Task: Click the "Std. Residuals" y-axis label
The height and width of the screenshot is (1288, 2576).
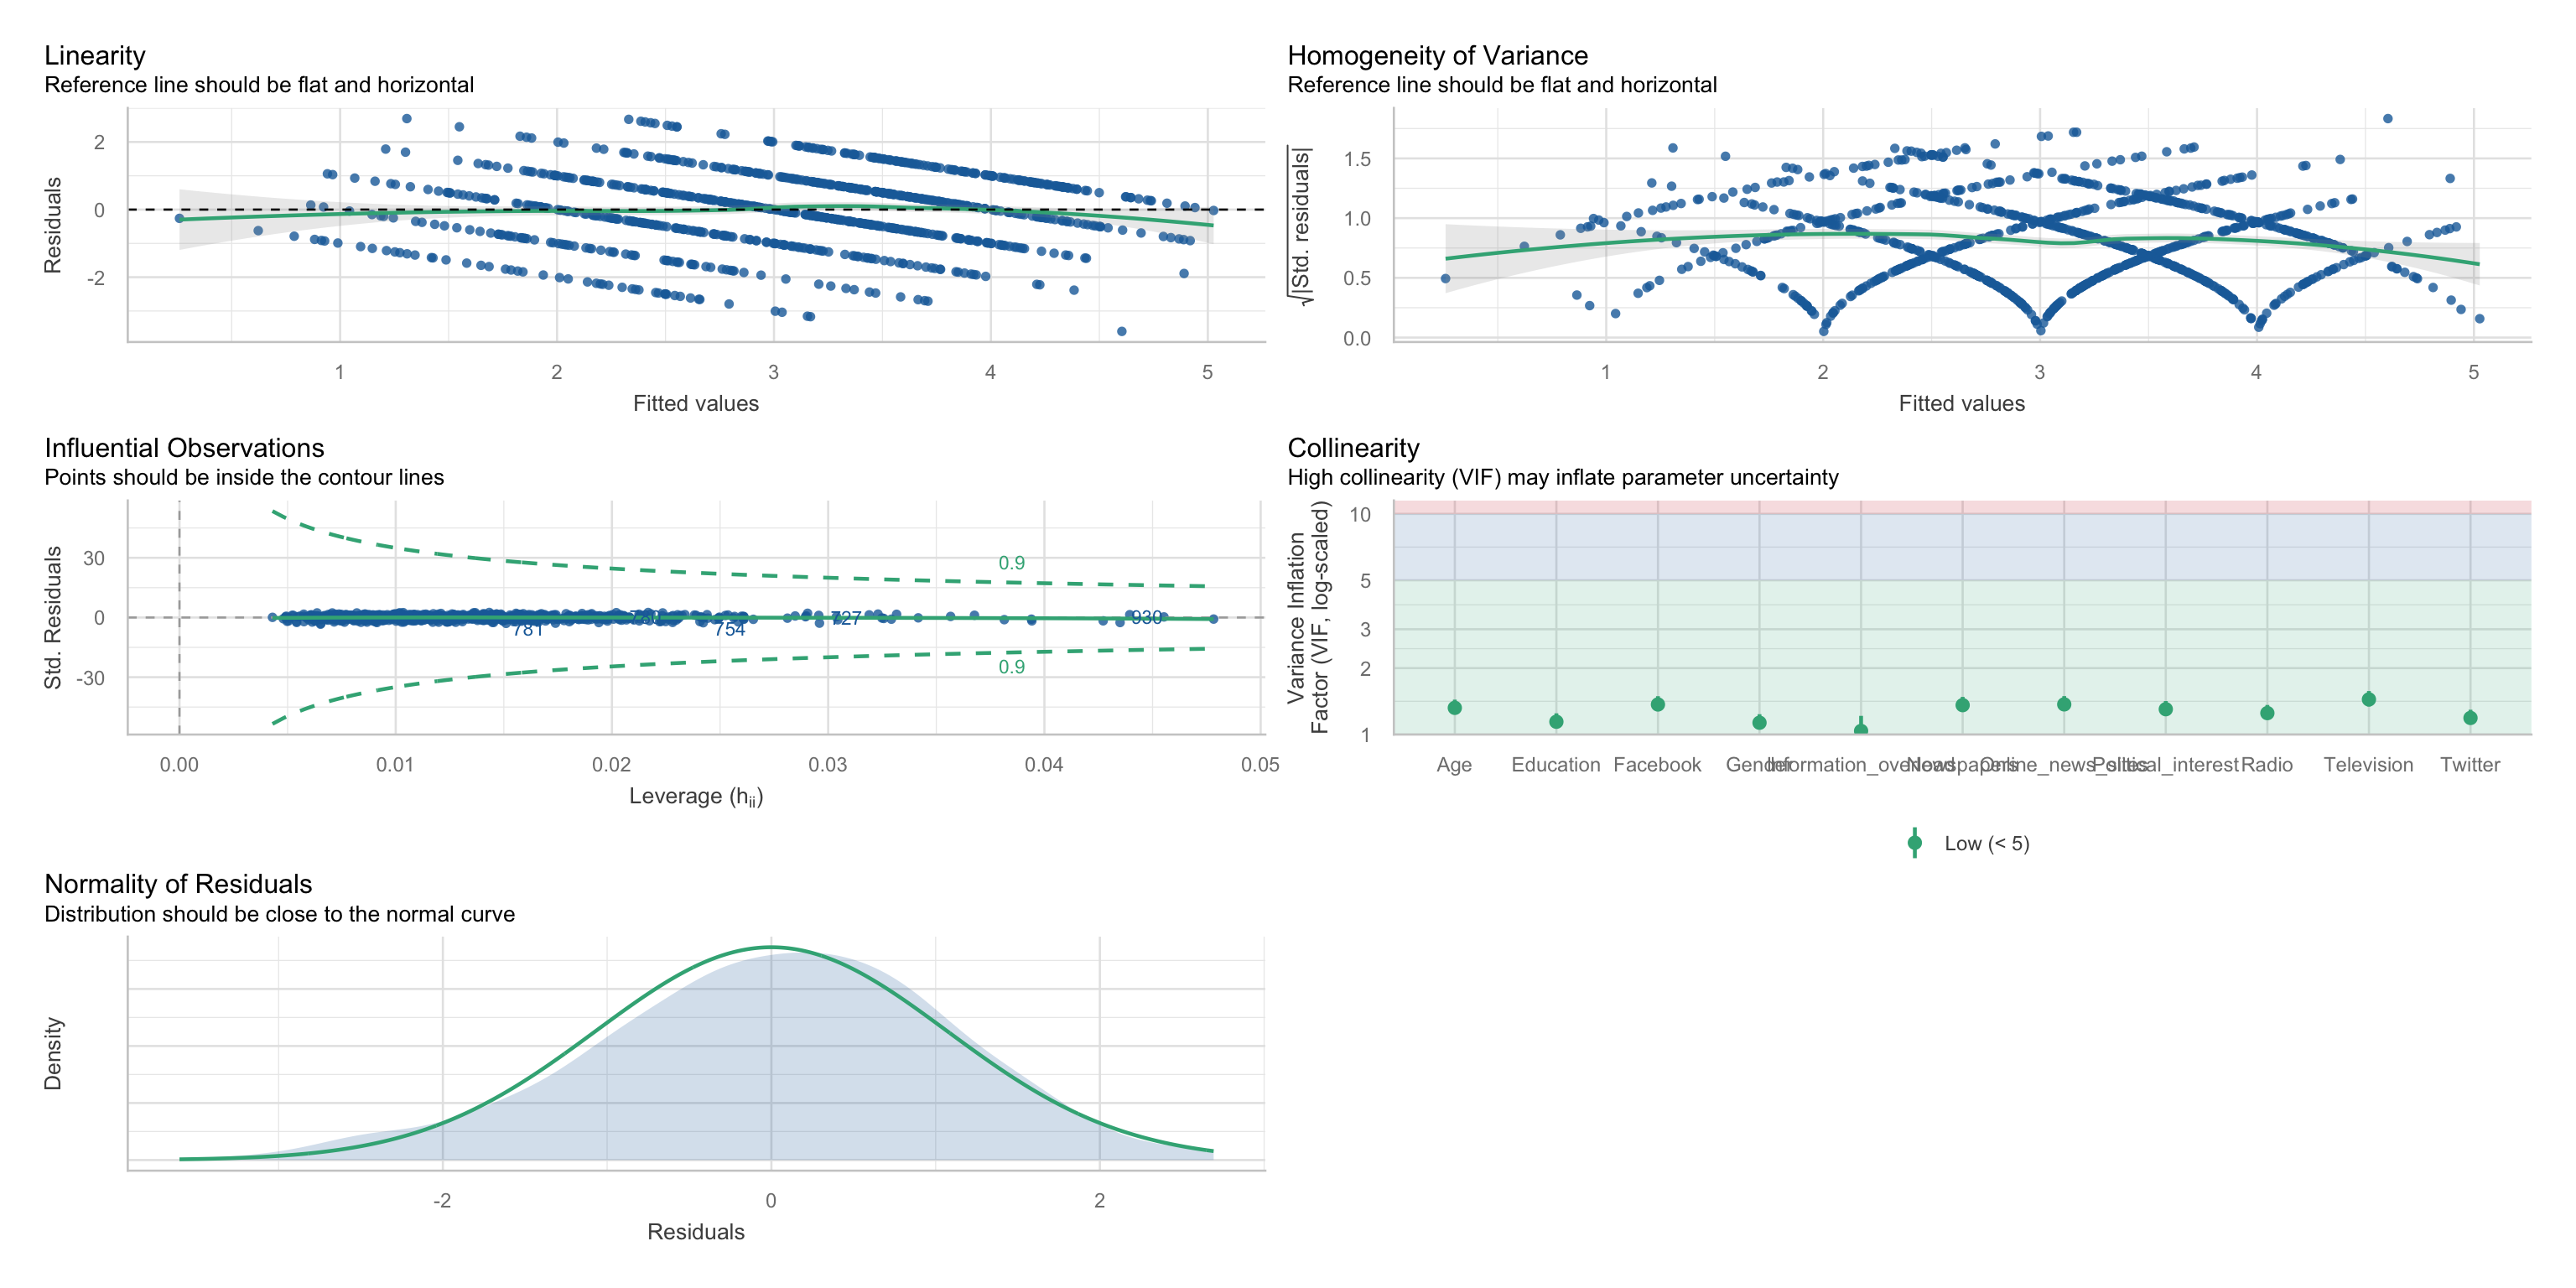Action: 53,617
